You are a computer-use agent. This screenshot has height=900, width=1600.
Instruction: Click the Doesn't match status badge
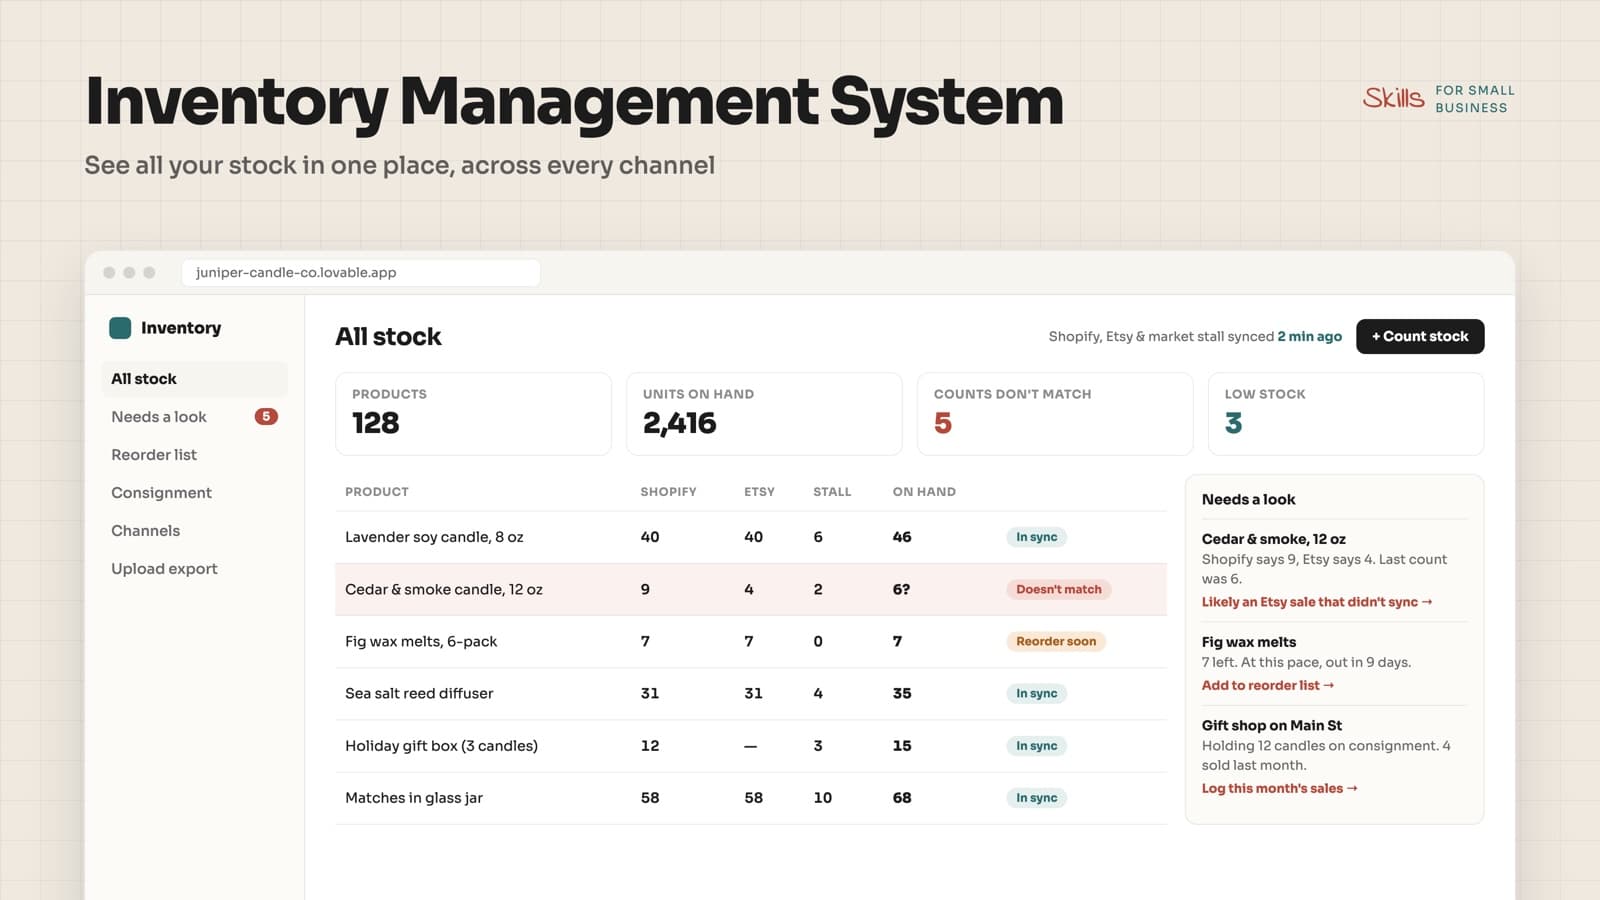(1059, 590)
